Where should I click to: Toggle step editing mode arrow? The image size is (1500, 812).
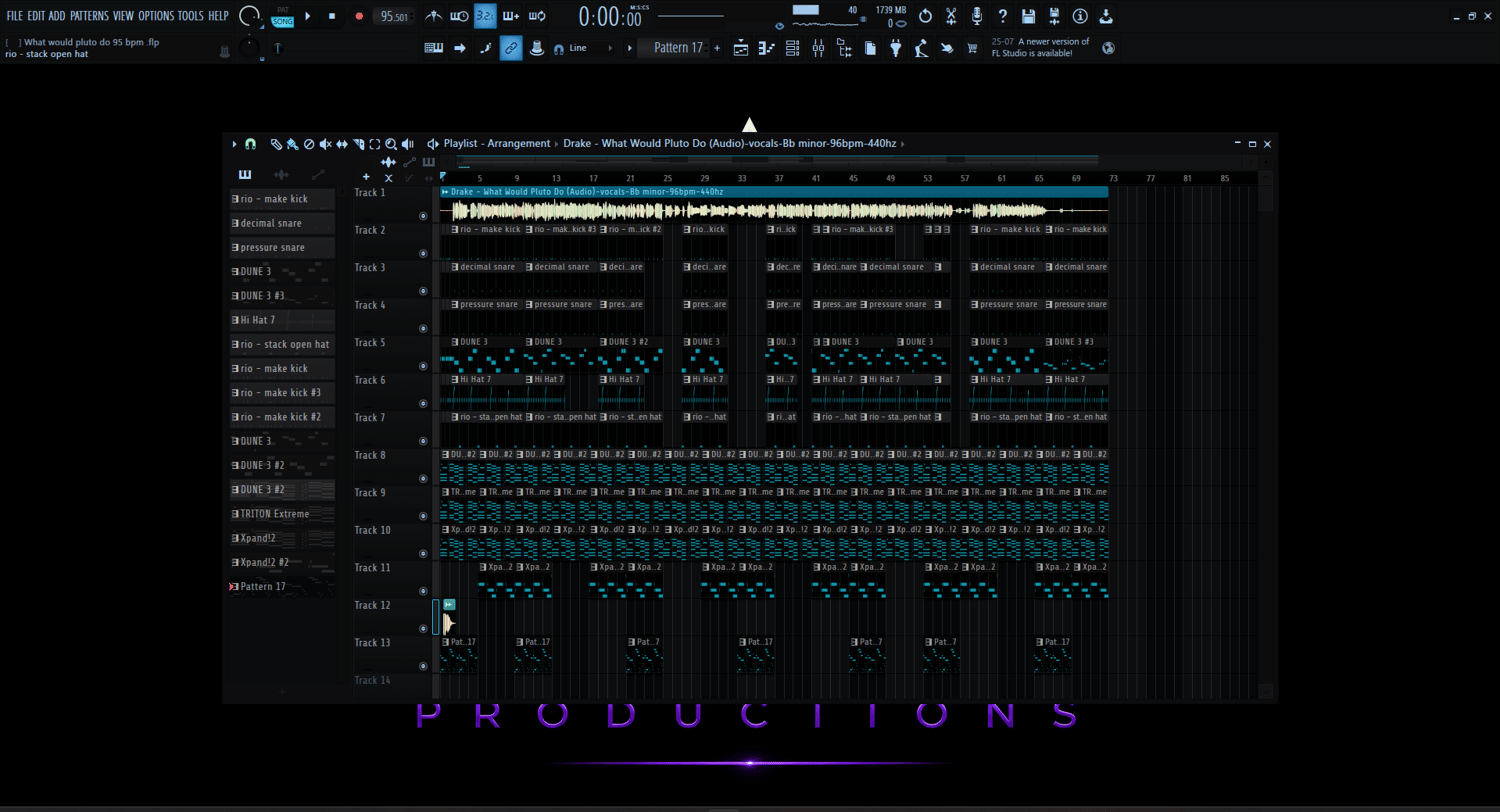coord(460,48)
